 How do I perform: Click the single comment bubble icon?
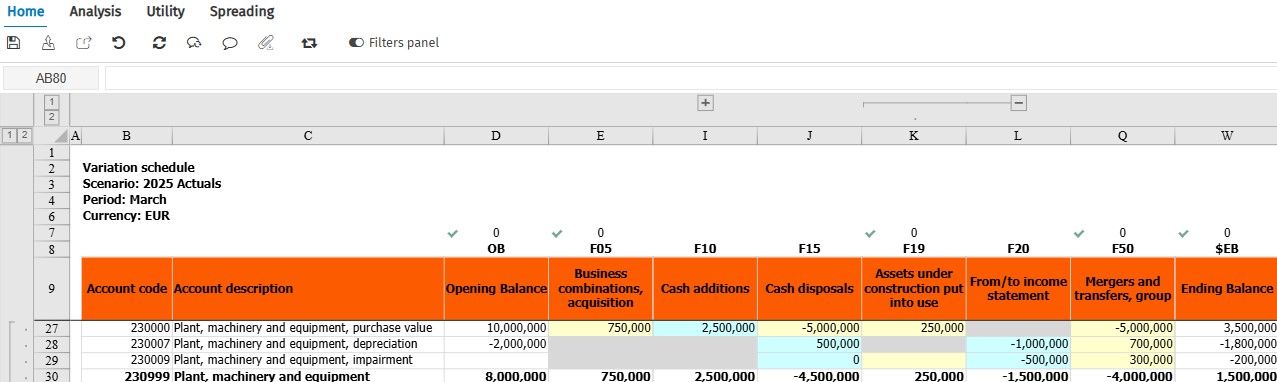230,43
